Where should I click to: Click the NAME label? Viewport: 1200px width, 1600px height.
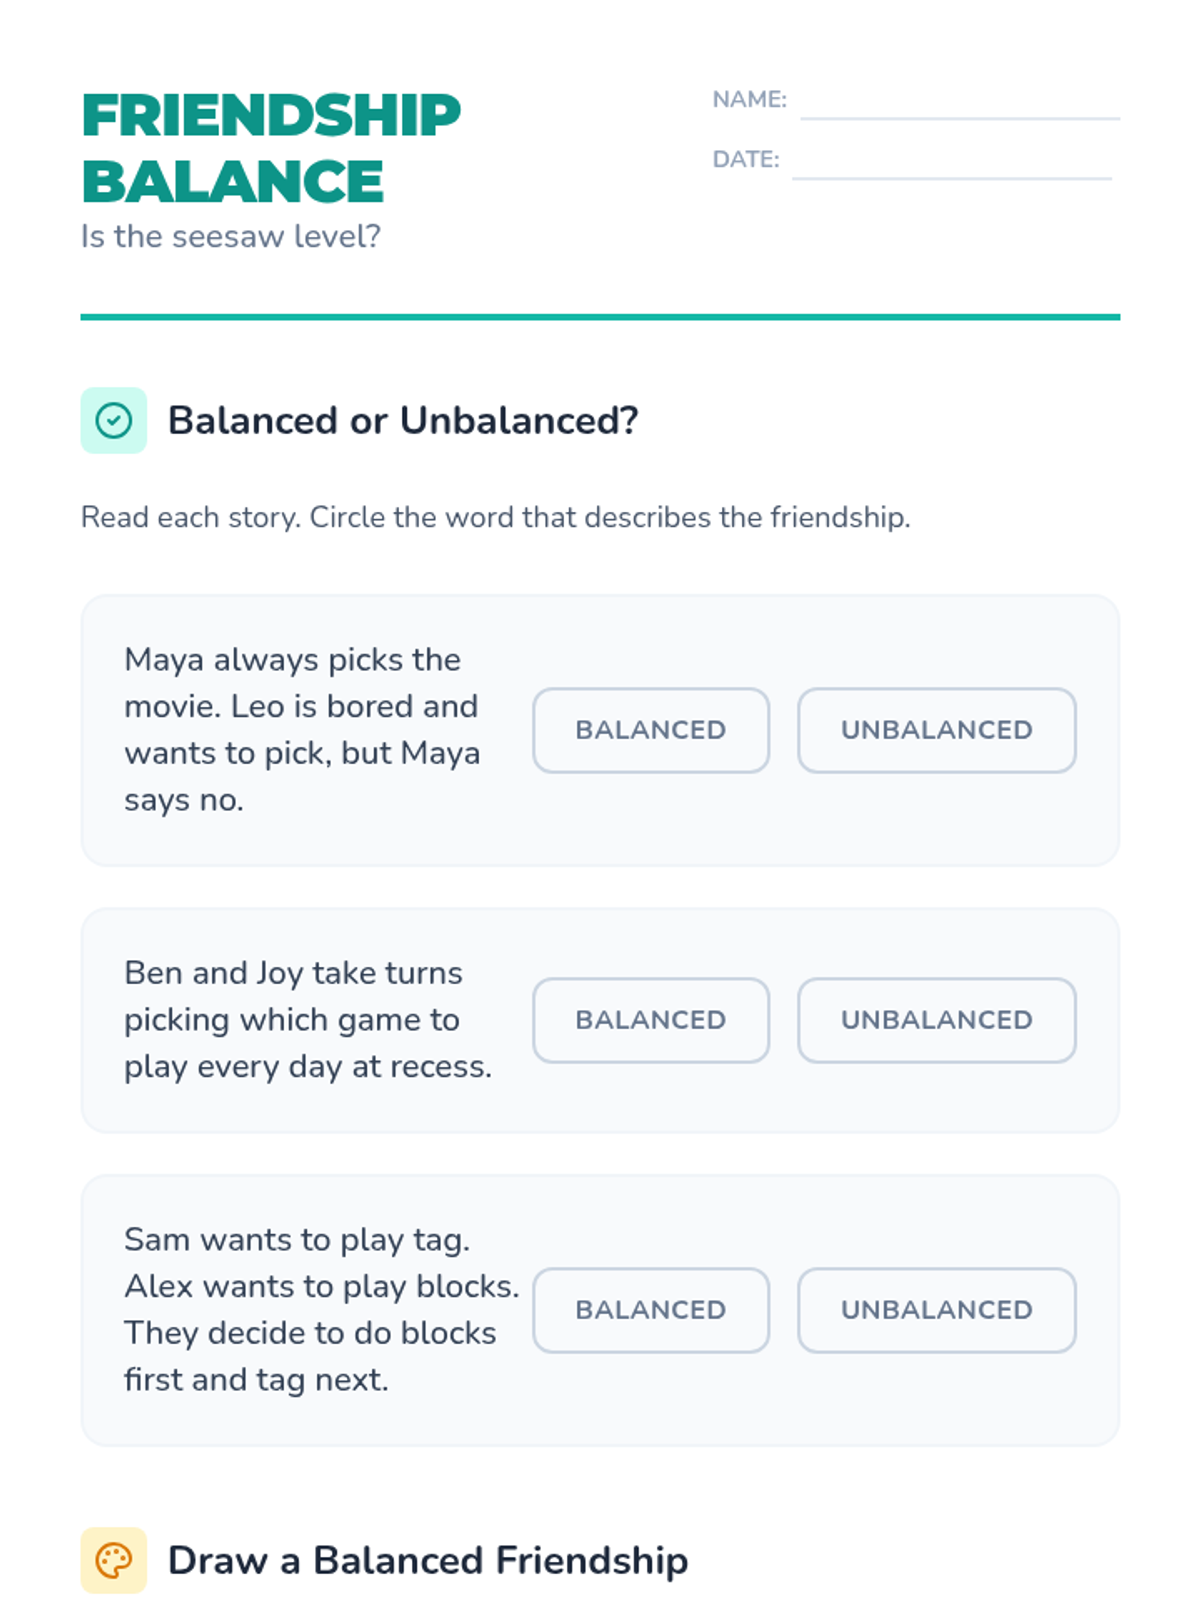(749, 100)
